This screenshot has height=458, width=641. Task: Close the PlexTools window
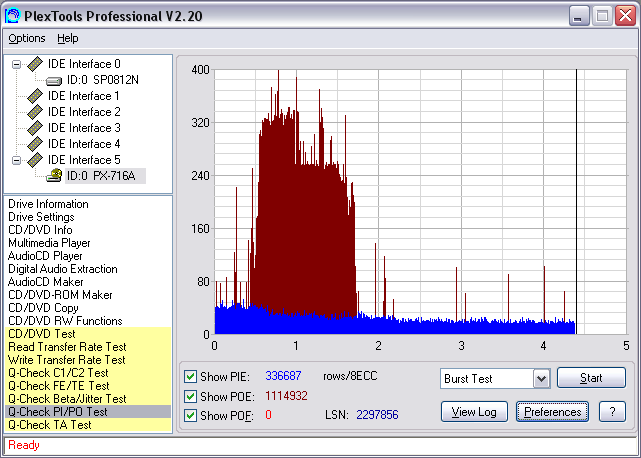[x=625, y=16]
